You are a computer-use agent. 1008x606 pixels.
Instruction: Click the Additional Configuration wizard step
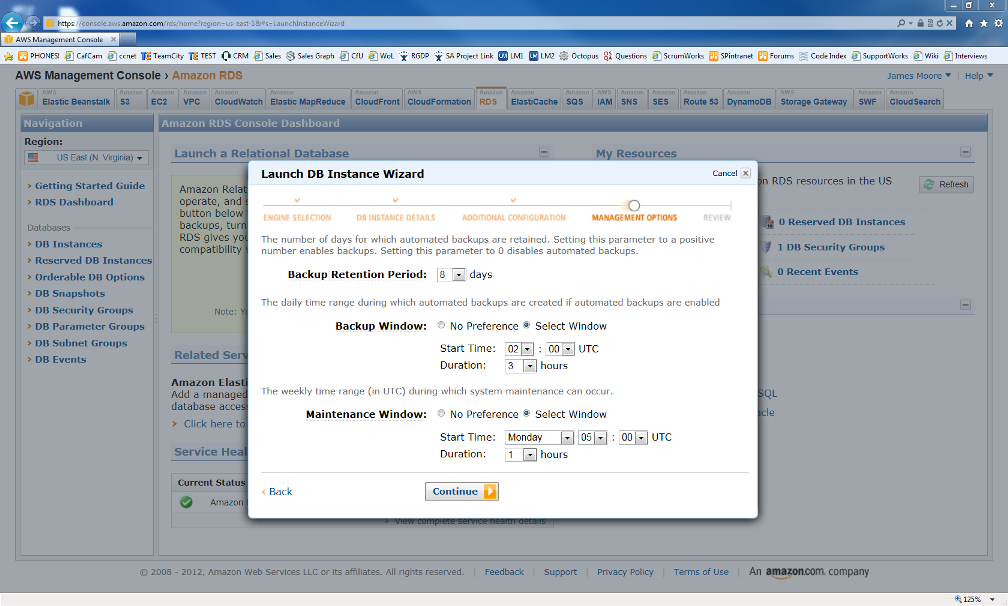(514, 217)
